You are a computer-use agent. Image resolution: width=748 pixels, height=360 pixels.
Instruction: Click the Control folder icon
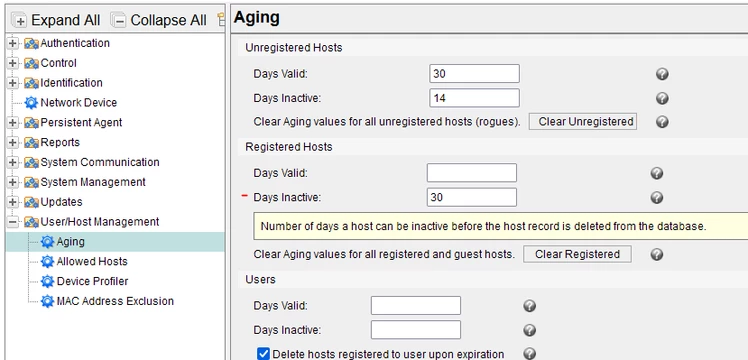click(x=31, y=63)
